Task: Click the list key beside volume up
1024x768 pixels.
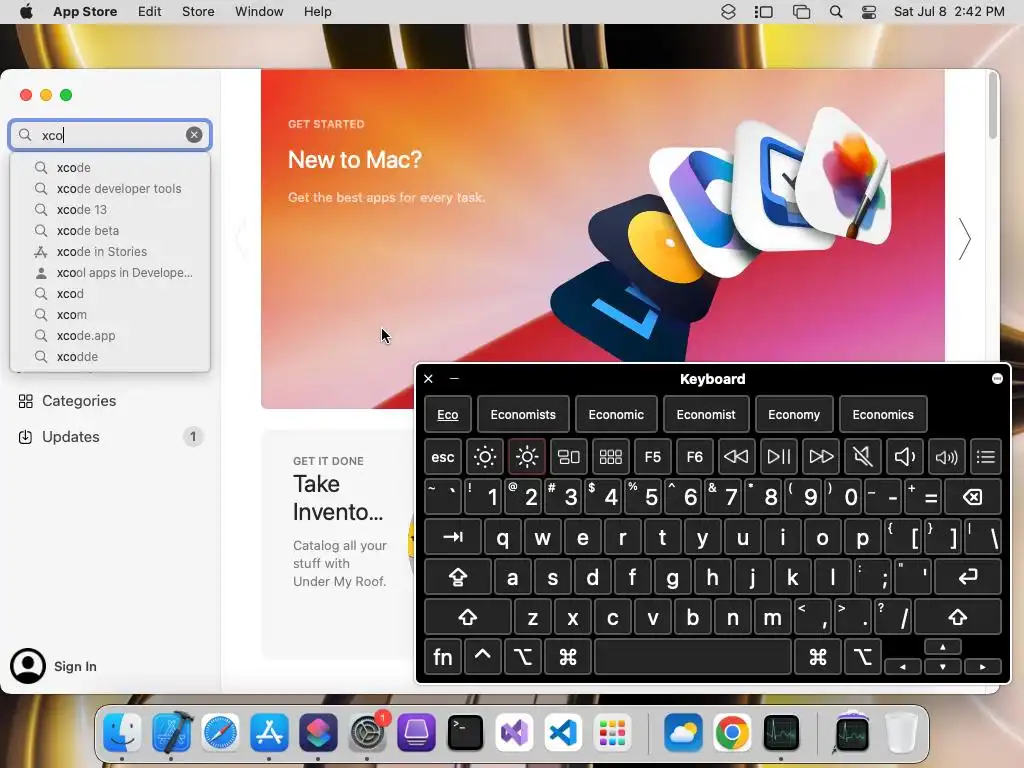Action: pyautogui.click(x=985, y=456)
